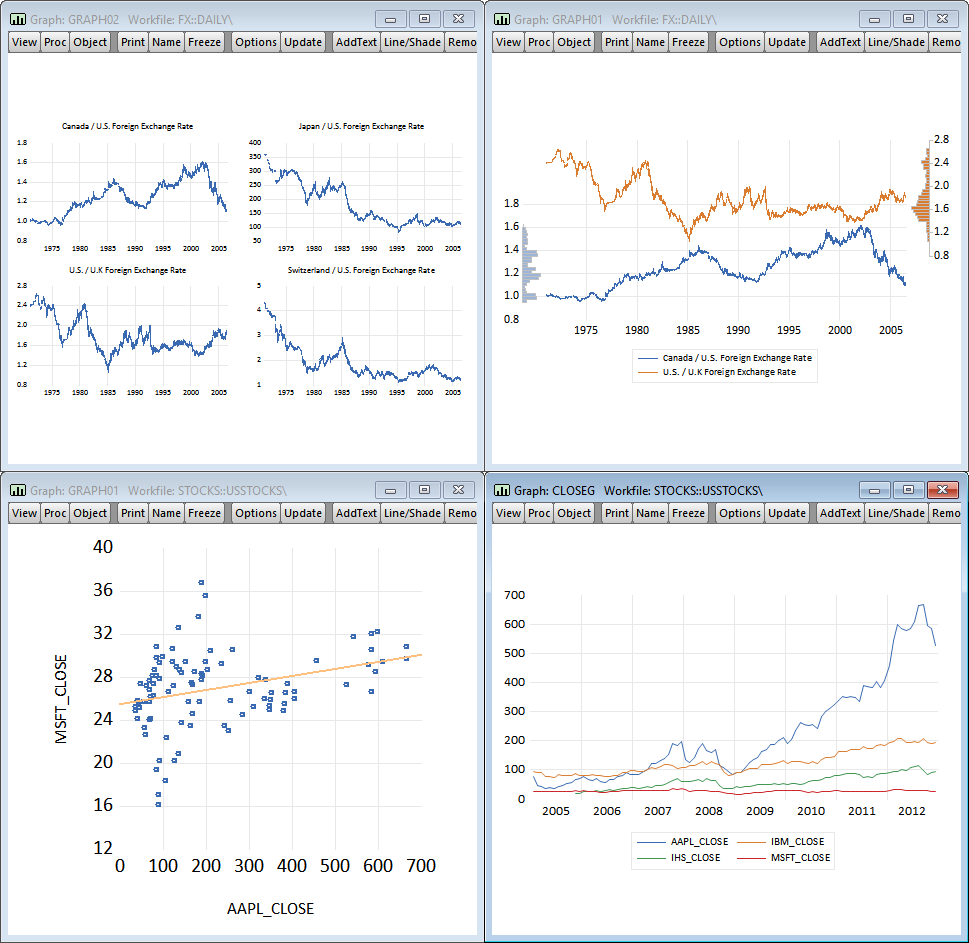Click the orange IBM_CLOSE legend line sample
Viewport: 969px width, 943px height.
[x=749, y=842]
